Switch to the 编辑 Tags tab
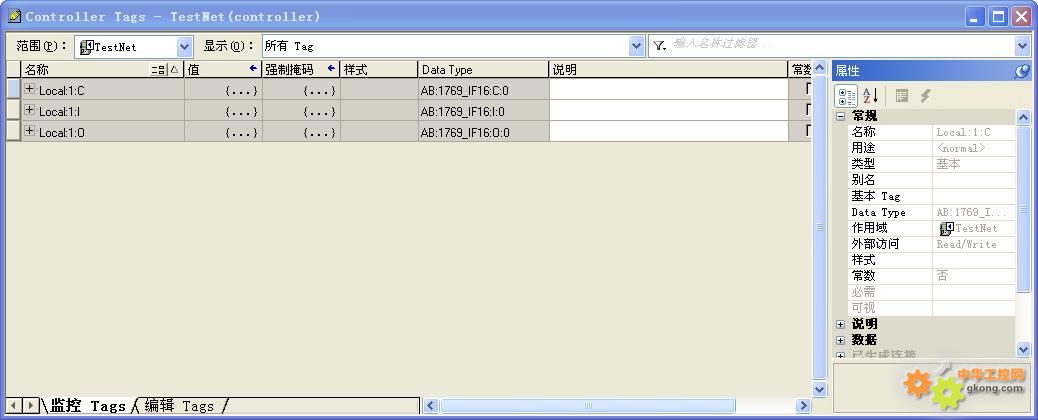Viewport: 1038px width, 420px height. [179, 405]
